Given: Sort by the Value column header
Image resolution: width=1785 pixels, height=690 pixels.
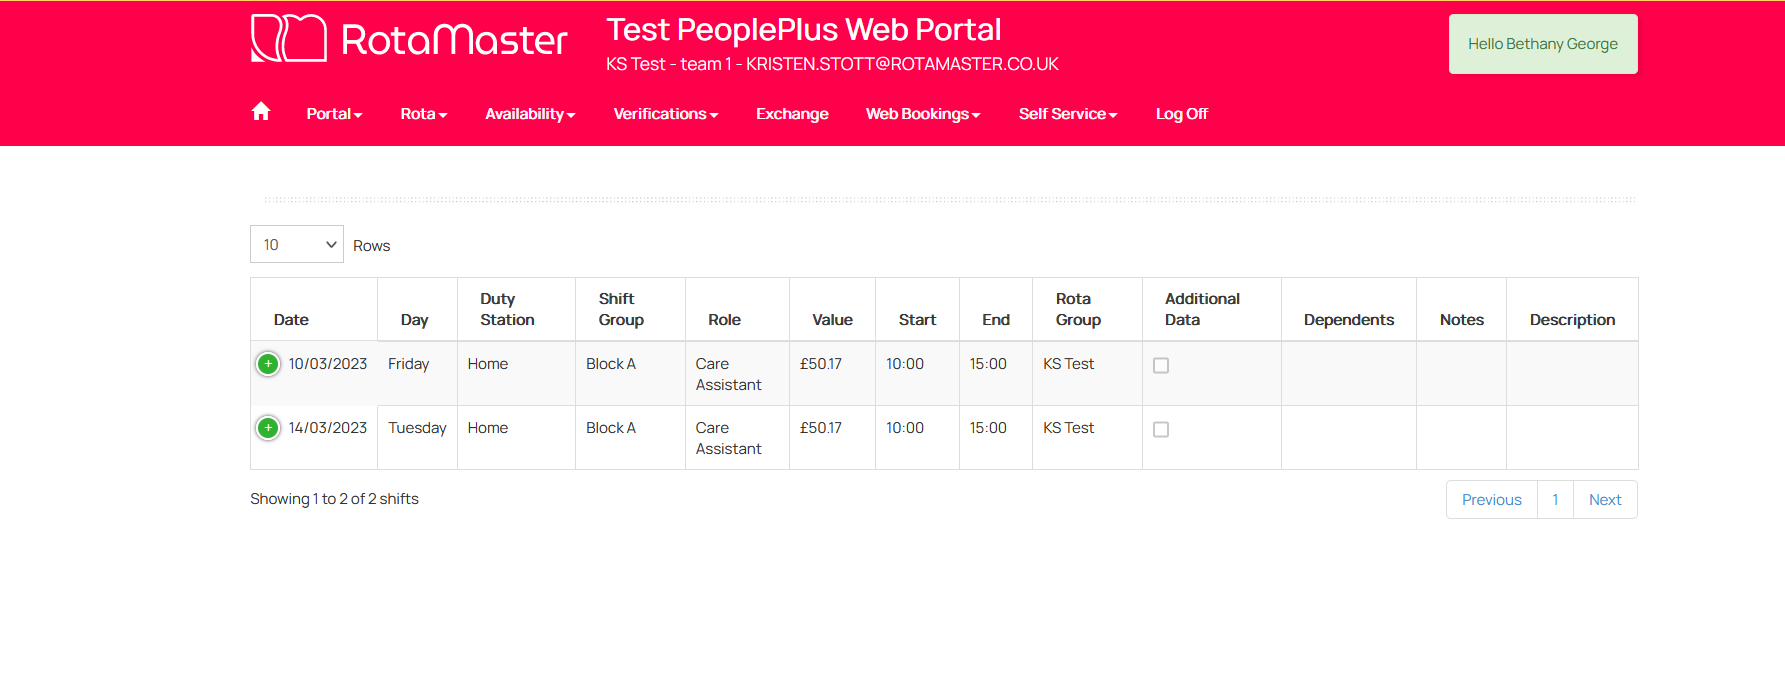Looking at the screenshot, I should tap(832, 310).
